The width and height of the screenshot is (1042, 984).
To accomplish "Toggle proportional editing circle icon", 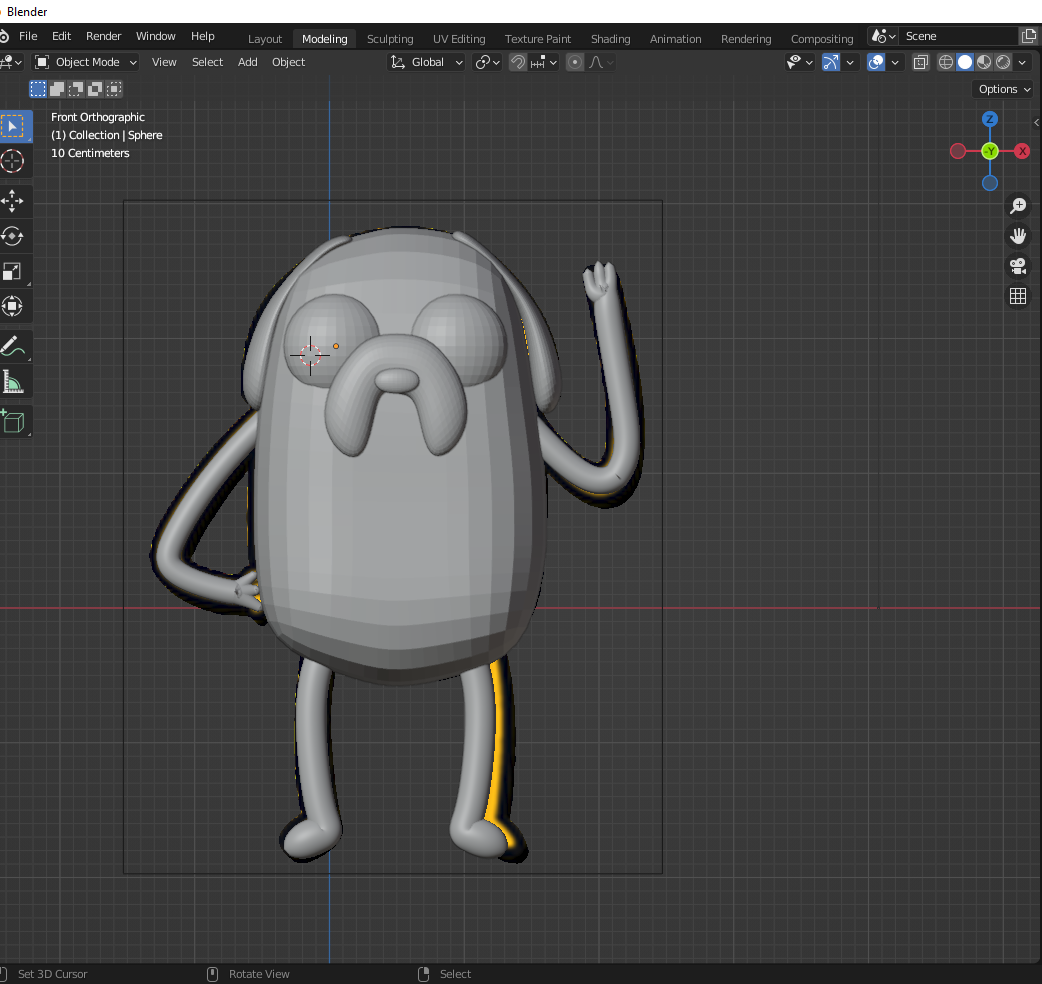I will click(x=575, y=62).
